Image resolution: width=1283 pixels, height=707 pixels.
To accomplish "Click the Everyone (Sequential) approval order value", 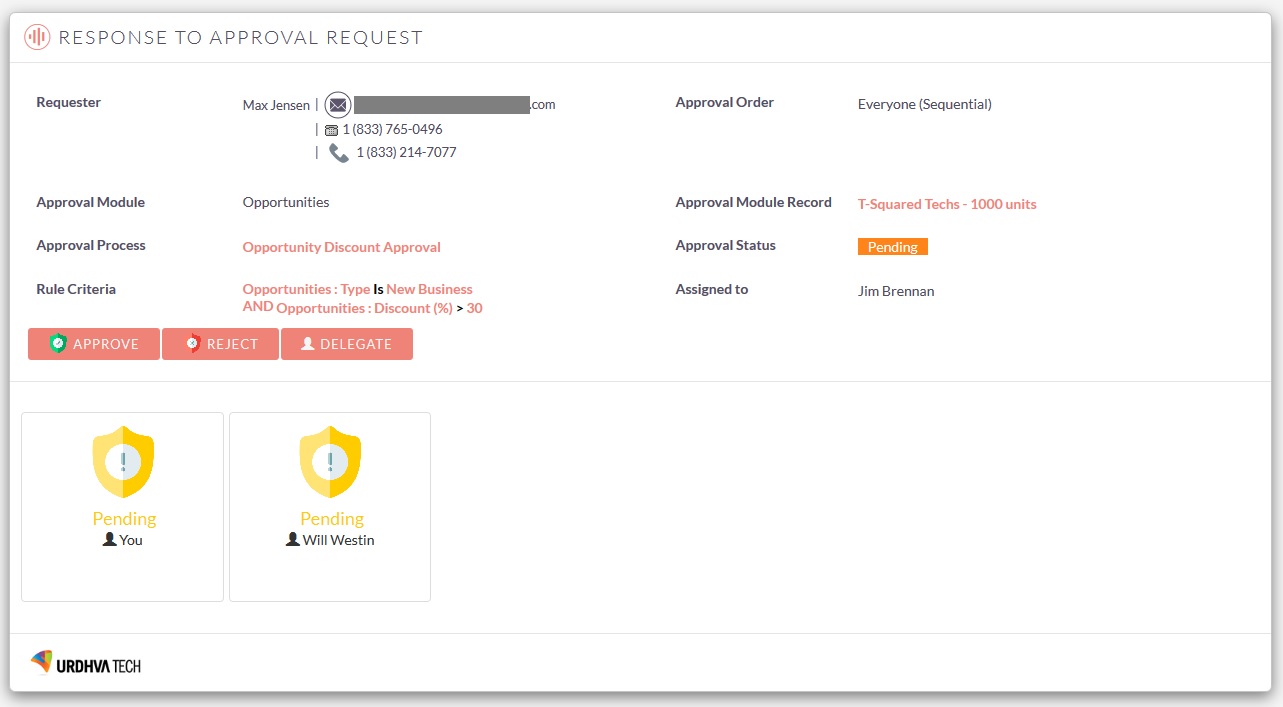I will click(925, 104).
